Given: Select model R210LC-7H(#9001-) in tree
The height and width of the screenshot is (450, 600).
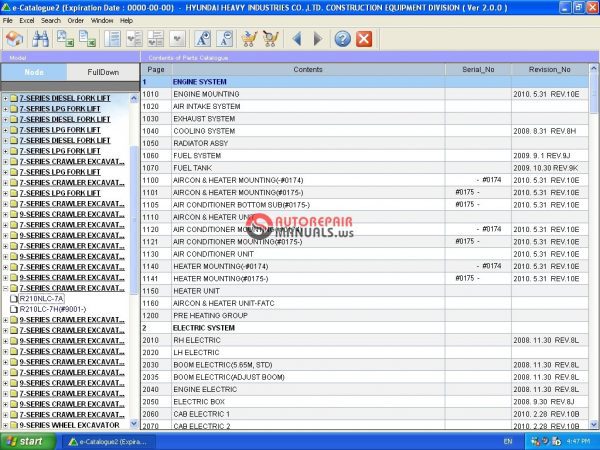Looking at the screenshot, I should (x=53, y=309).
